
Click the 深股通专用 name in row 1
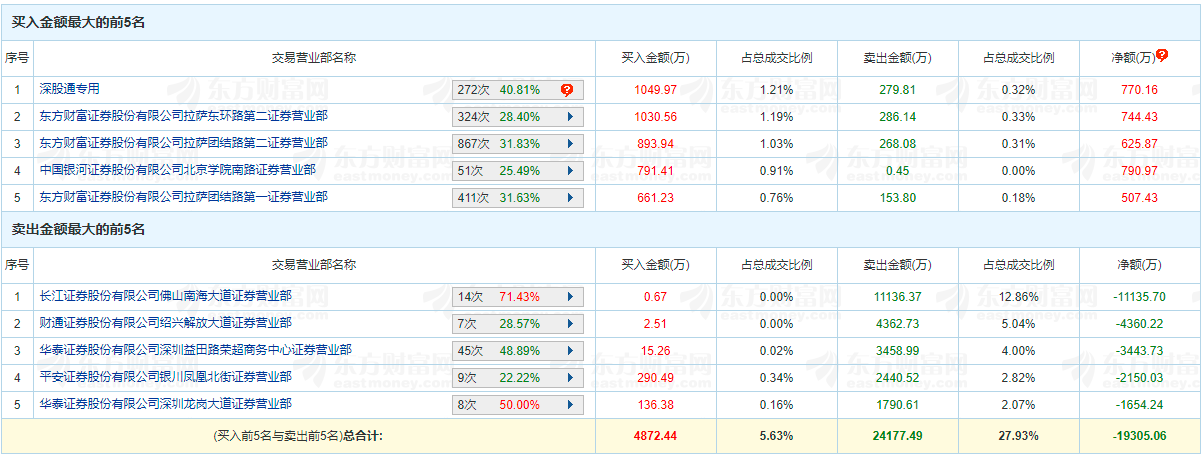click(70, 90)
